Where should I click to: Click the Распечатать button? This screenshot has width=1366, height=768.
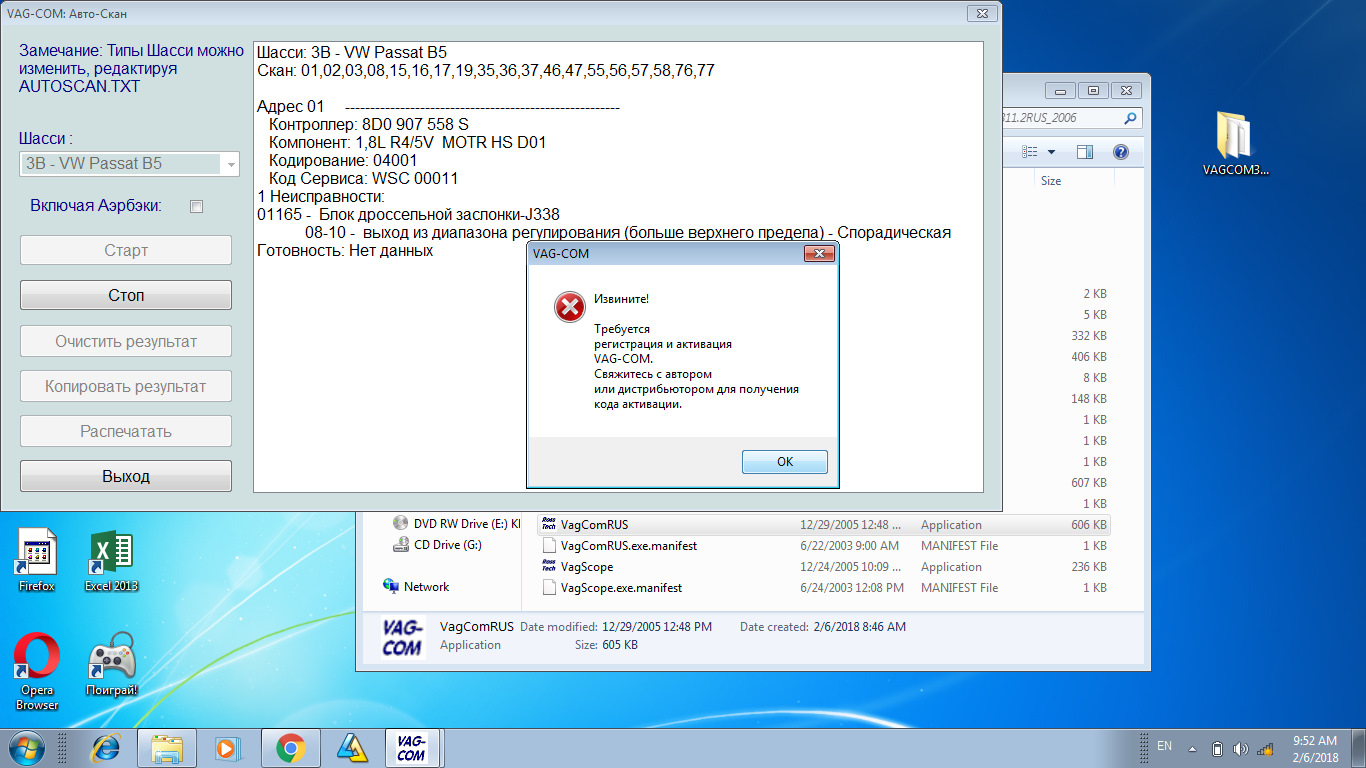click(x=126, y=431)
